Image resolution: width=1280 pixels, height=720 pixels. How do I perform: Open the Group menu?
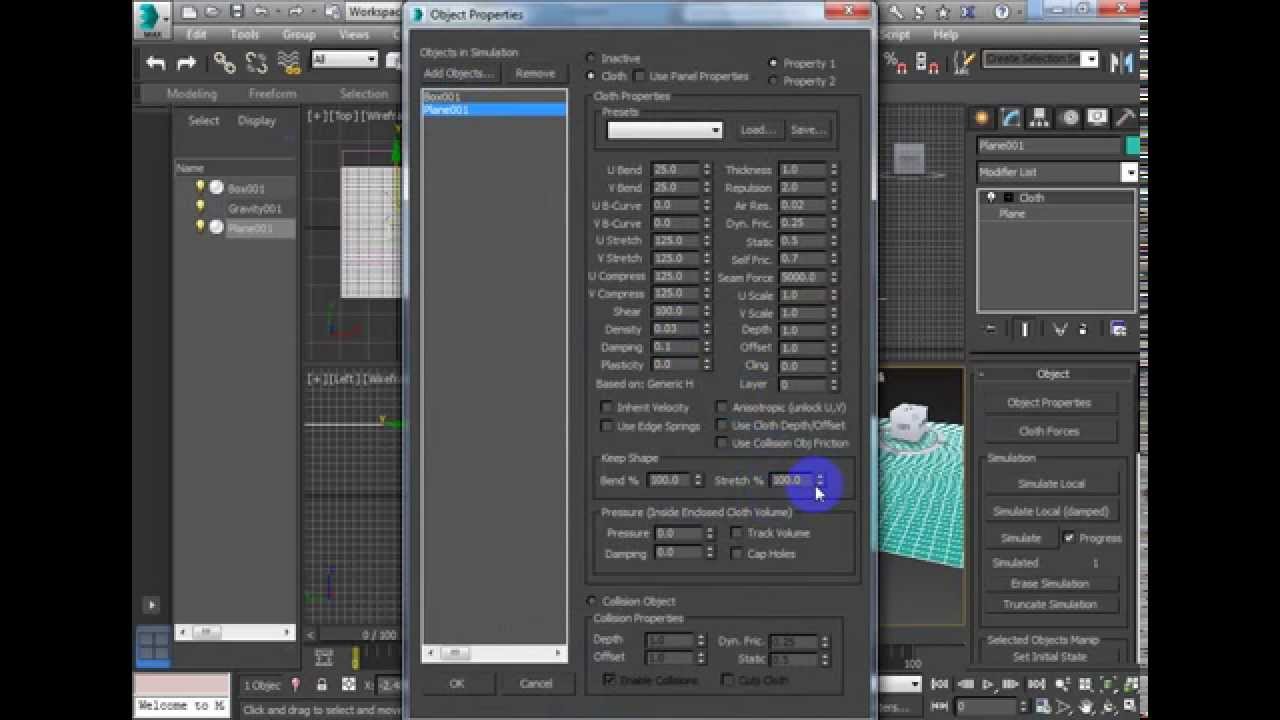tap(299, 34)
